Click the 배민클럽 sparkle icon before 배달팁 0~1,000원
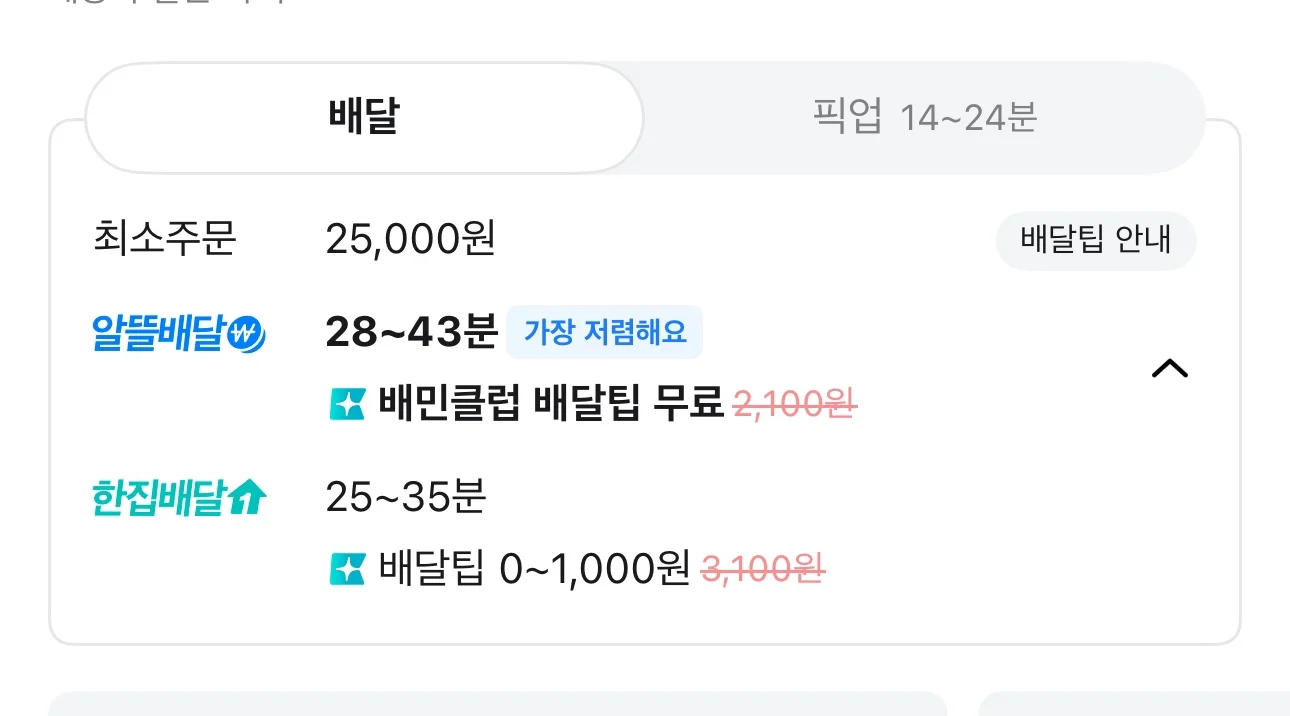Screen dimensions: 1290x716 coord(347,569)
